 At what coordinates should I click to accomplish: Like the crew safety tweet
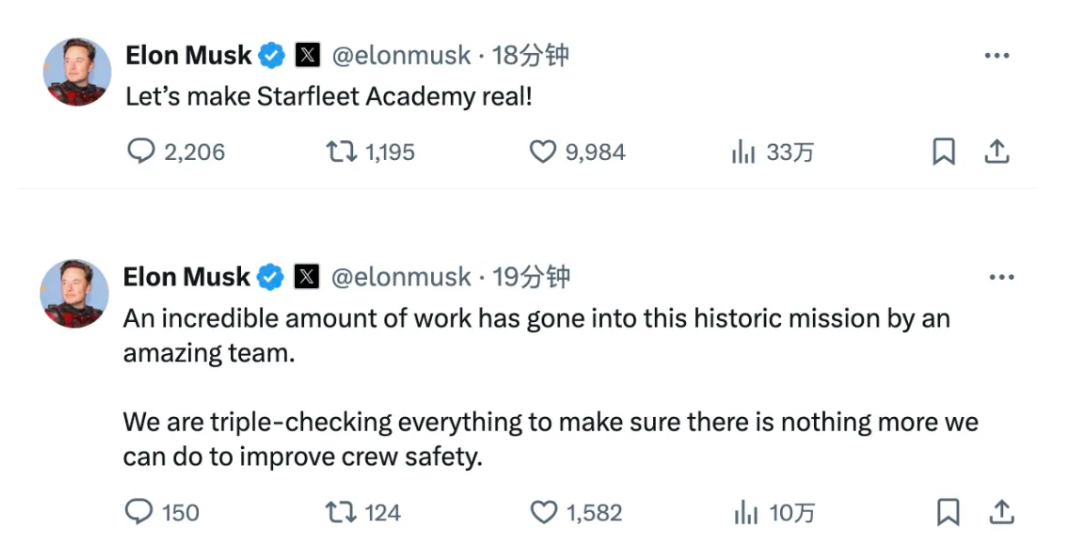click(543, 513)
